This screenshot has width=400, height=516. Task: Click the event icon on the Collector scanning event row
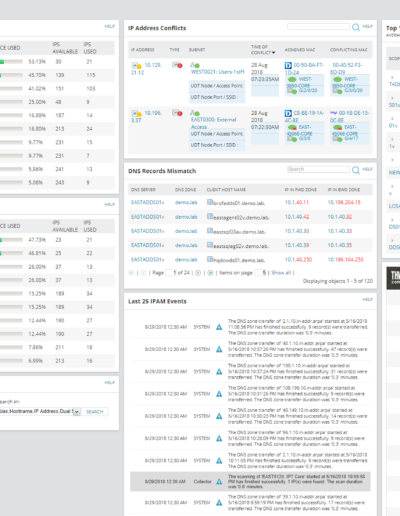tap(219, 482)
